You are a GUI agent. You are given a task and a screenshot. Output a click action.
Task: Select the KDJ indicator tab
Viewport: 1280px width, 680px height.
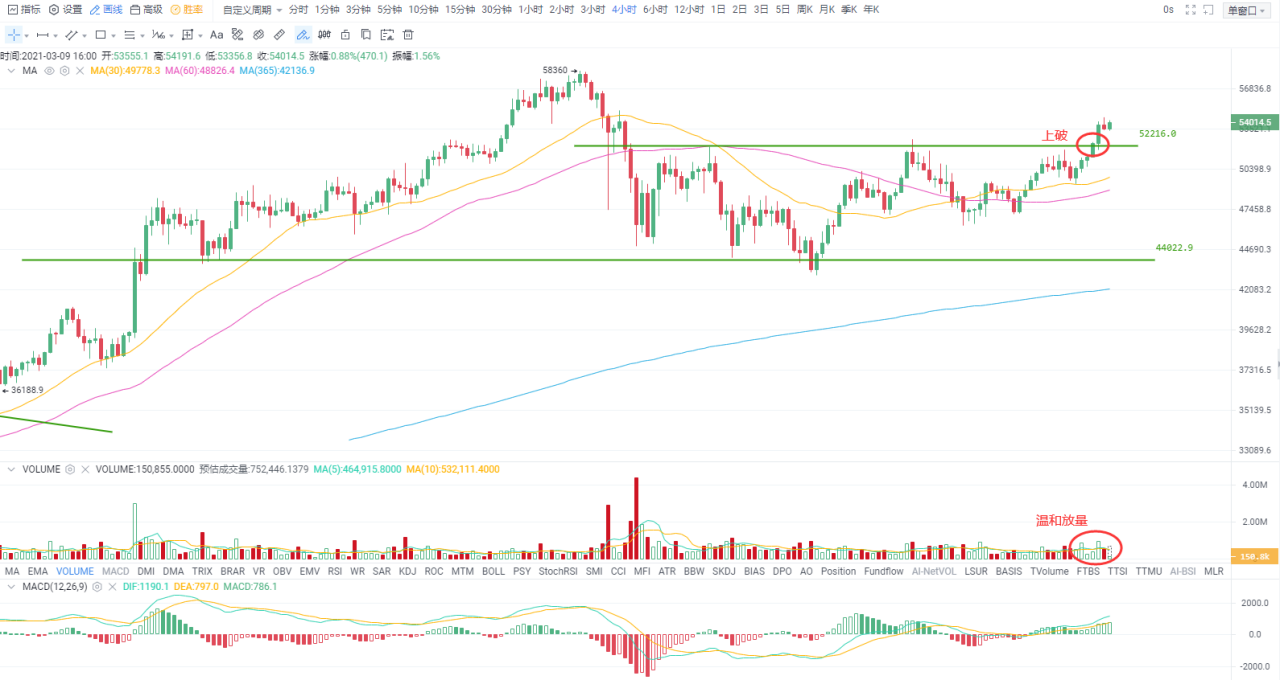pos(407,571)
